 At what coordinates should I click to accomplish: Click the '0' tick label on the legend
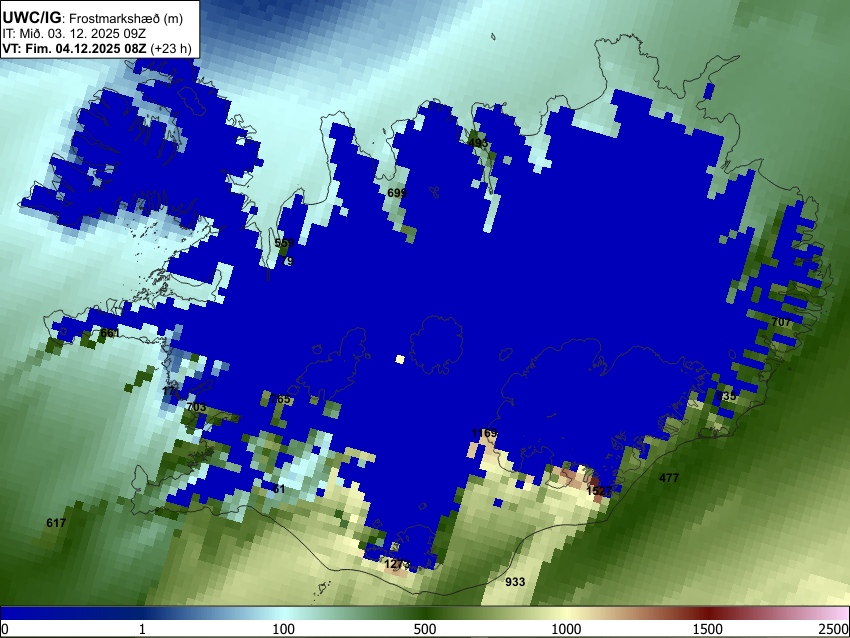5,629
